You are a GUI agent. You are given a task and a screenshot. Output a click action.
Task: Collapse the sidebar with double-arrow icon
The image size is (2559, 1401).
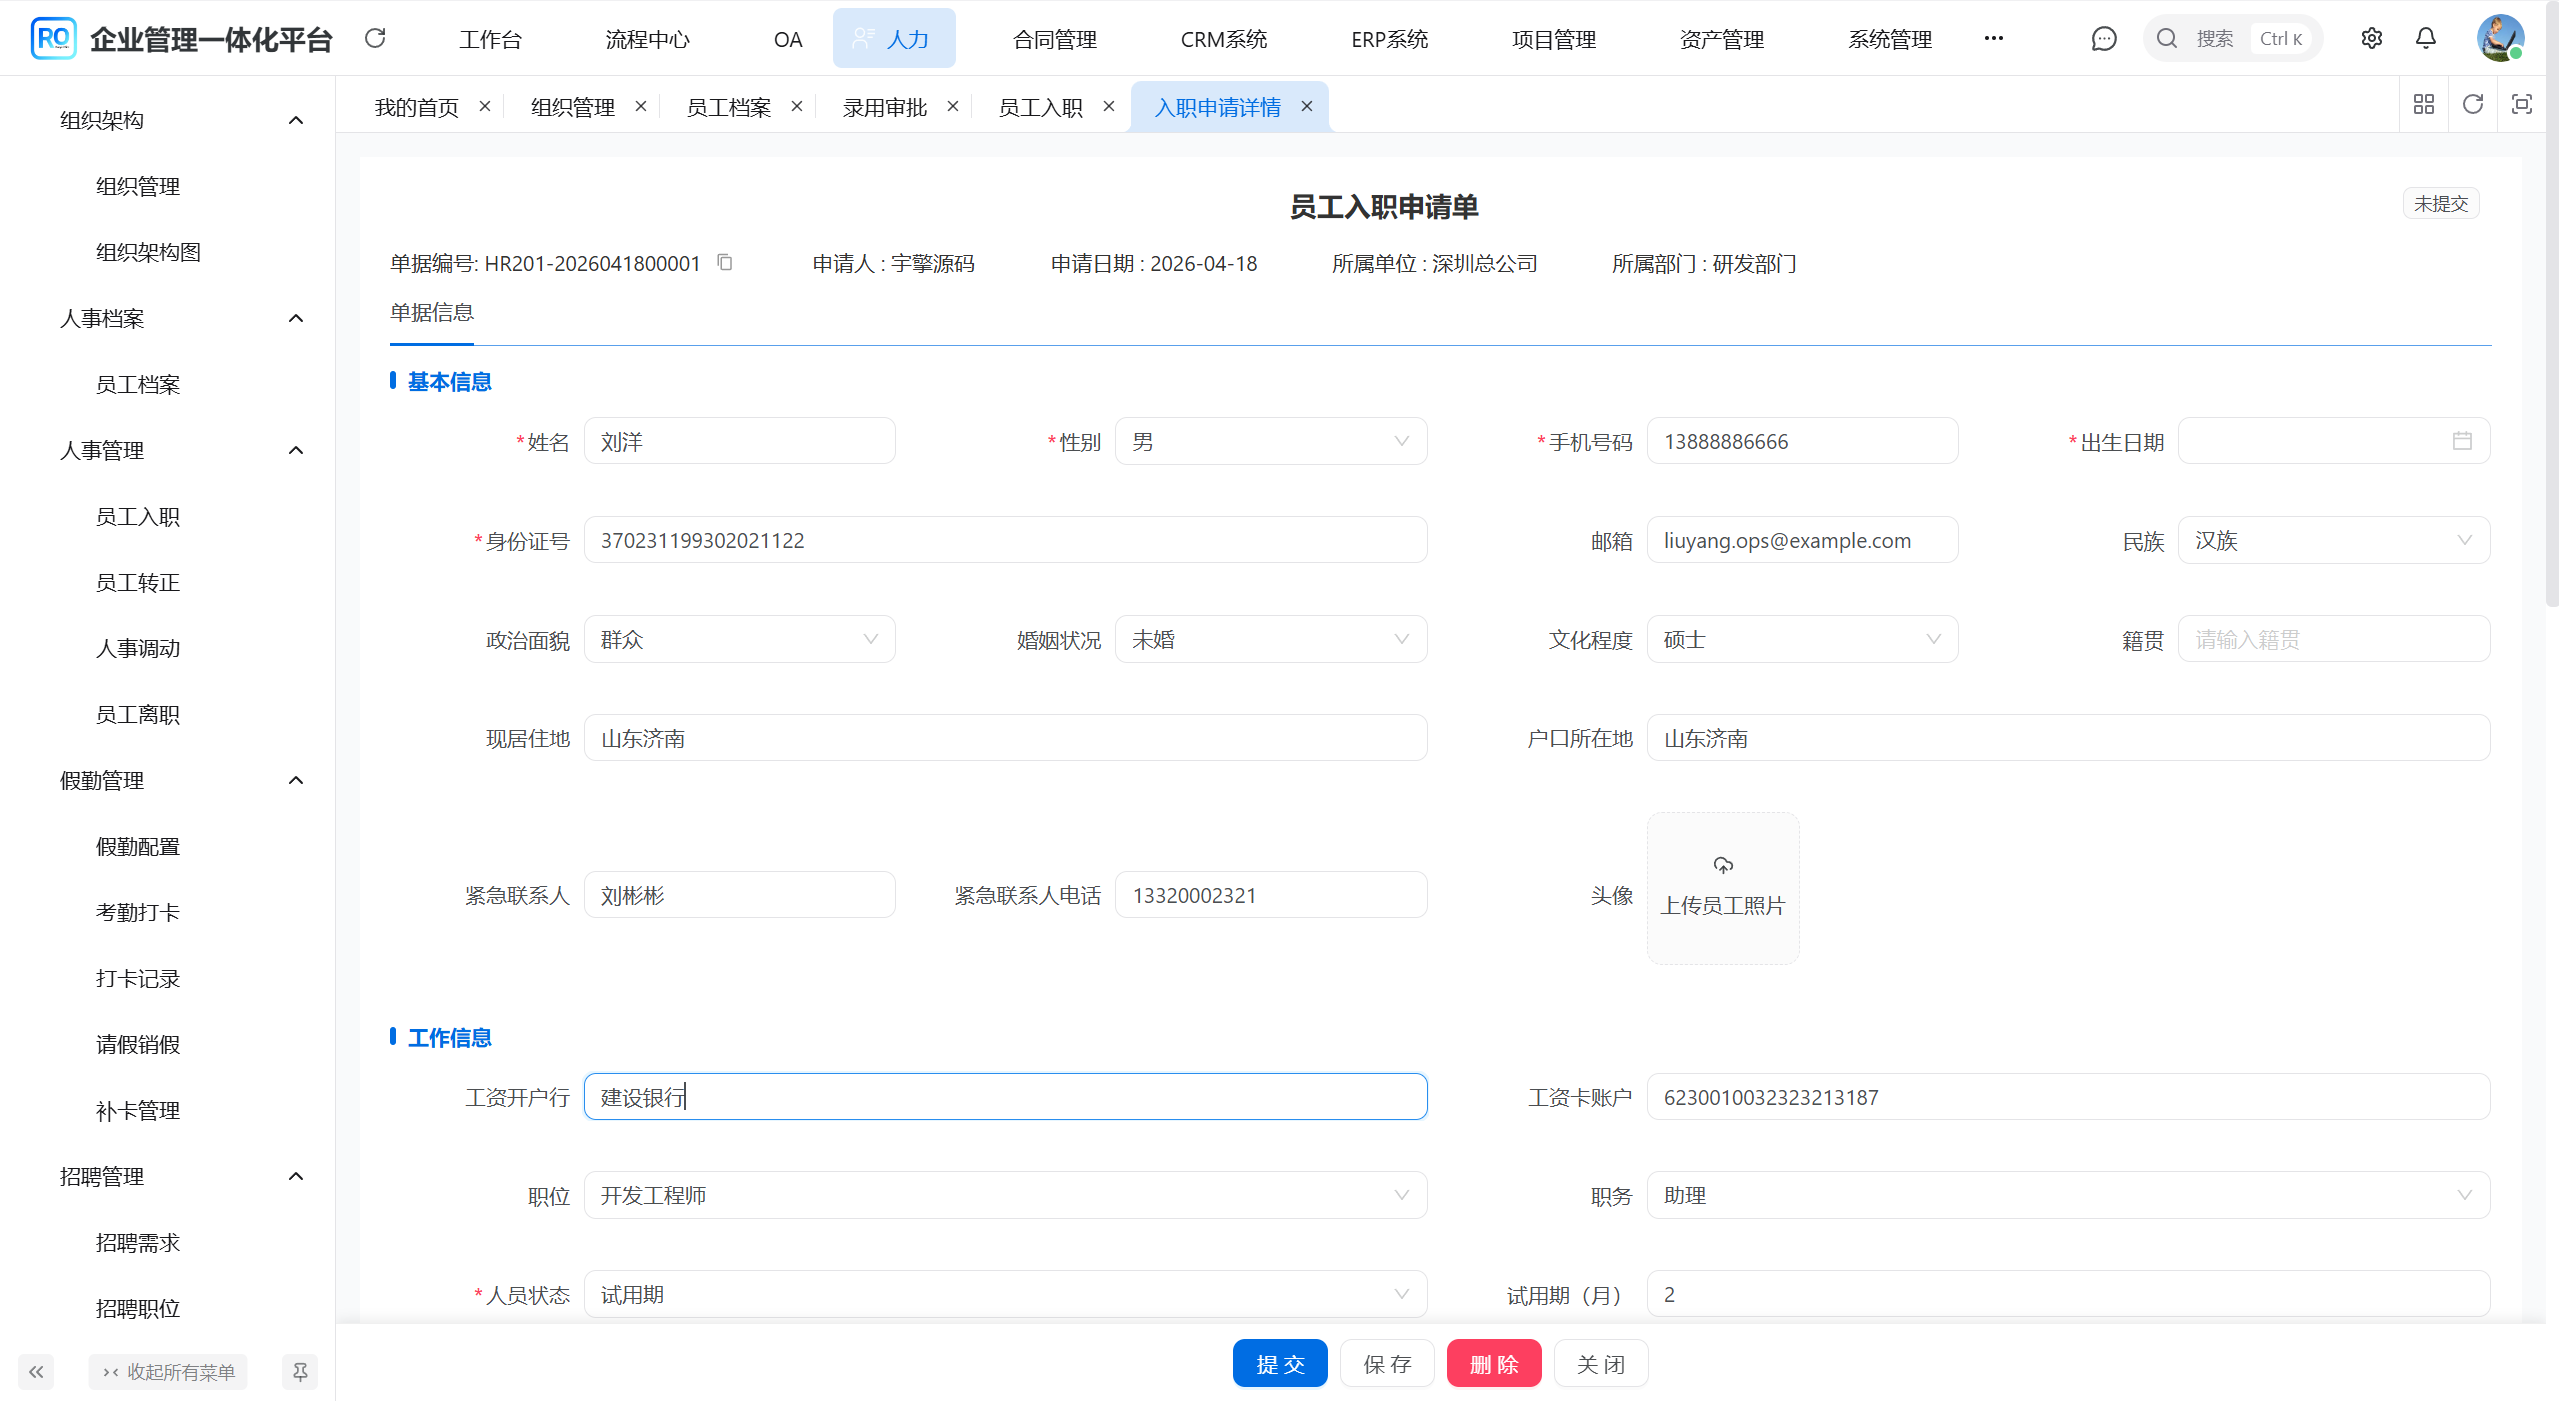[36, 1371]
